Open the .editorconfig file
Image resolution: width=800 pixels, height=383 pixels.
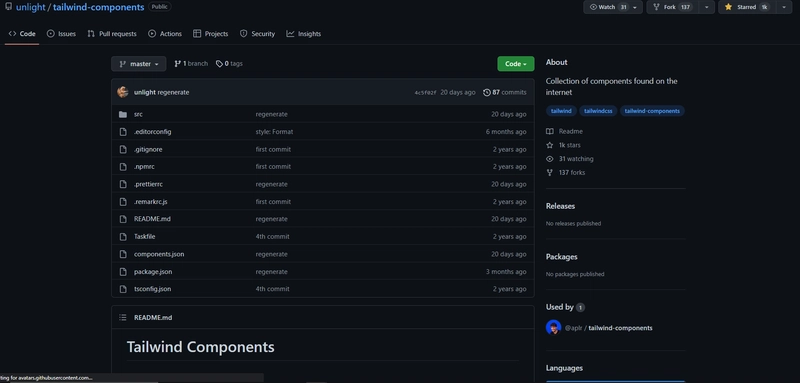153,132
